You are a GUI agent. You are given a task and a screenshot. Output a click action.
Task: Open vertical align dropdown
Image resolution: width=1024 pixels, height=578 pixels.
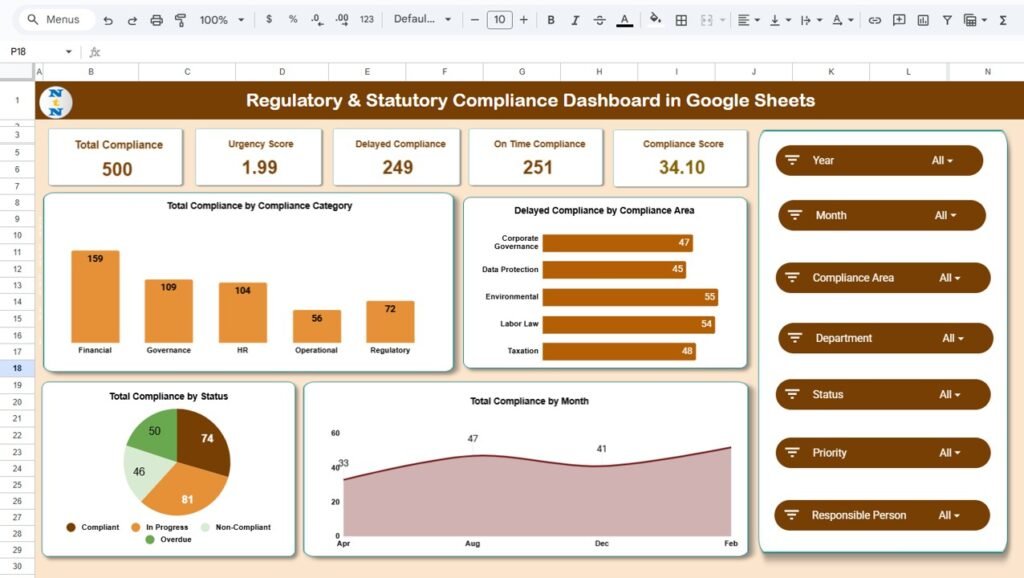pyautogui.click(x=780, y=20)
